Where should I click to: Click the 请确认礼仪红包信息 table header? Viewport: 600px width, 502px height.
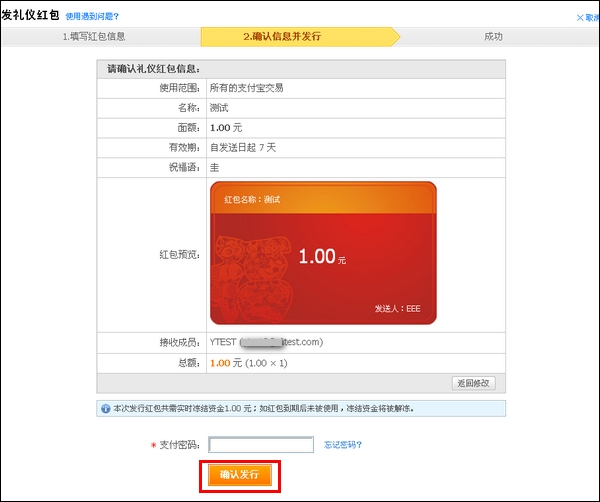(154, 68)
